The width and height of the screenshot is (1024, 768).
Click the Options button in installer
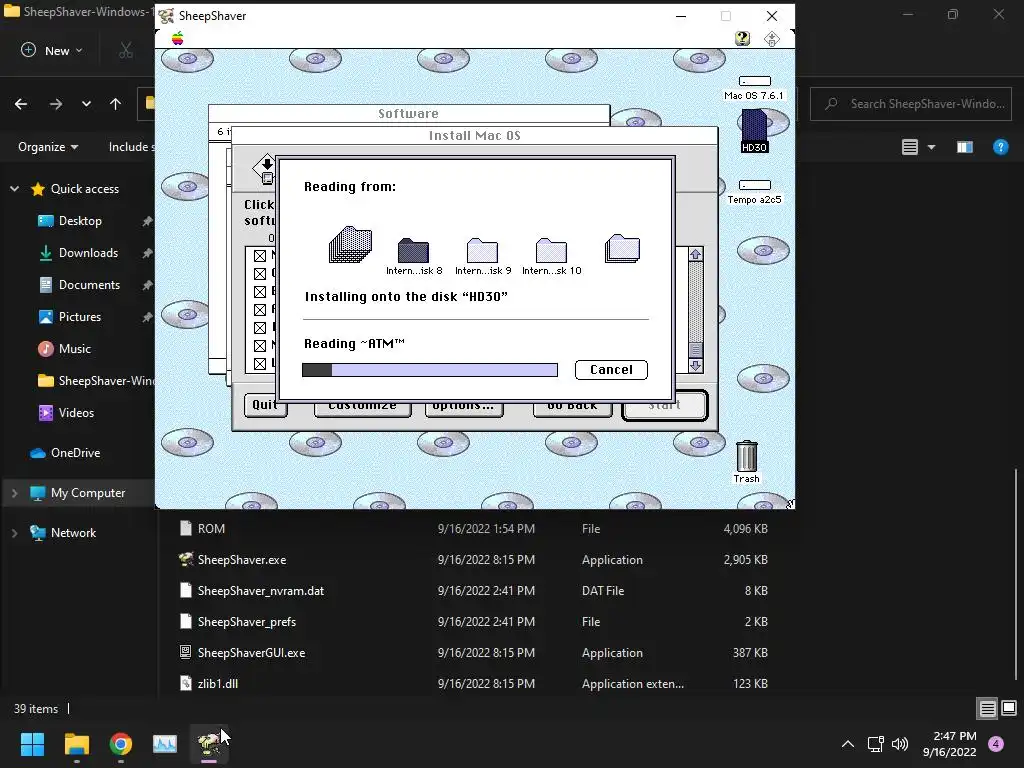pos(464,407)
